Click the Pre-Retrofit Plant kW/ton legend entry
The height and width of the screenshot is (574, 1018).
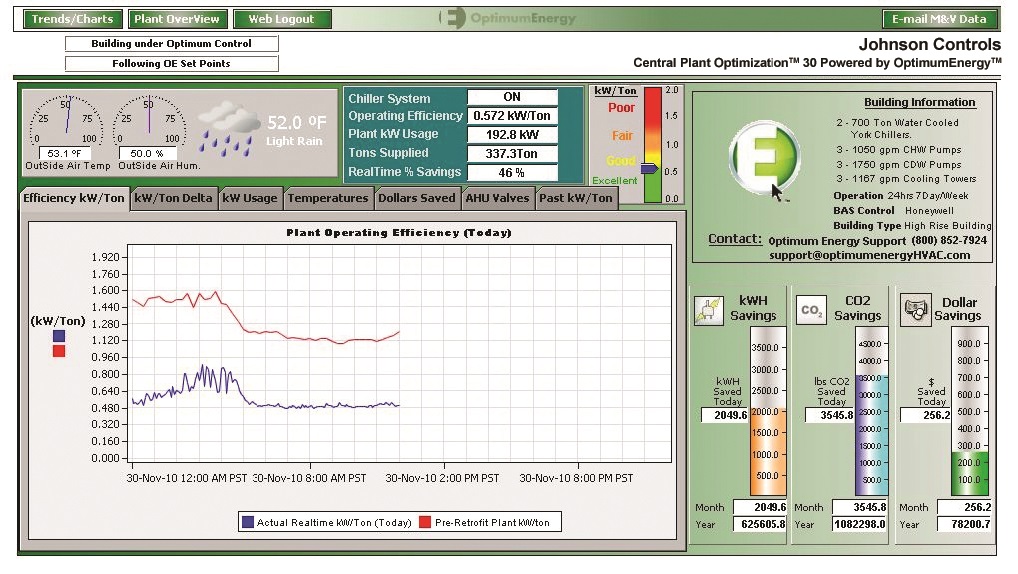click(485, 522)
